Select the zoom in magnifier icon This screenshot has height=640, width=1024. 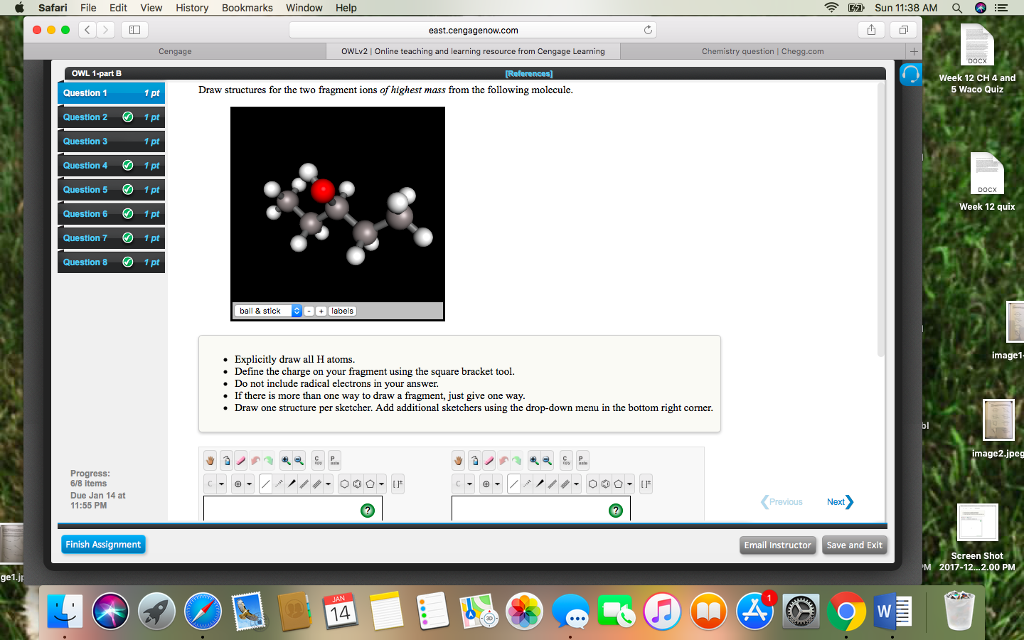click(x=285, y=460)
